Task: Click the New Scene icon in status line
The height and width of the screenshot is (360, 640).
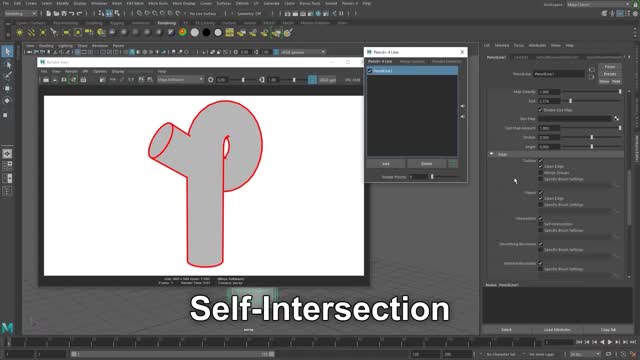Action: point(49,13)
